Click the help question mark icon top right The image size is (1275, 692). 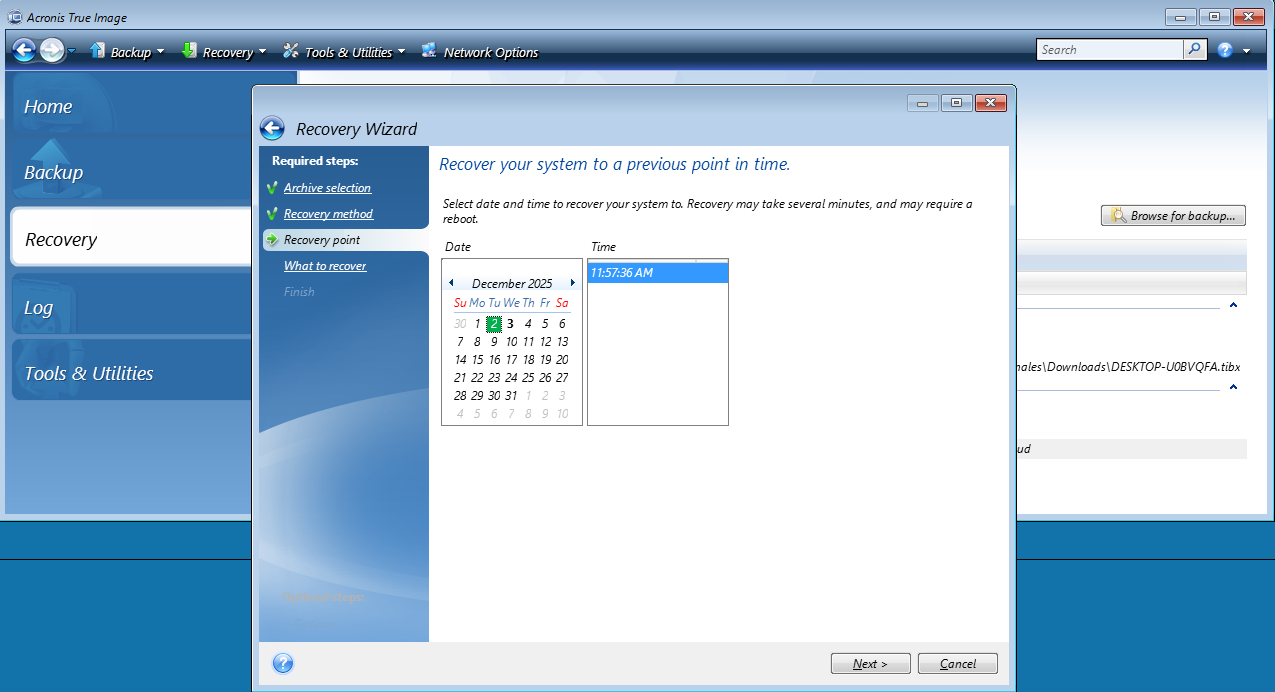click(x=1226, y=48)
